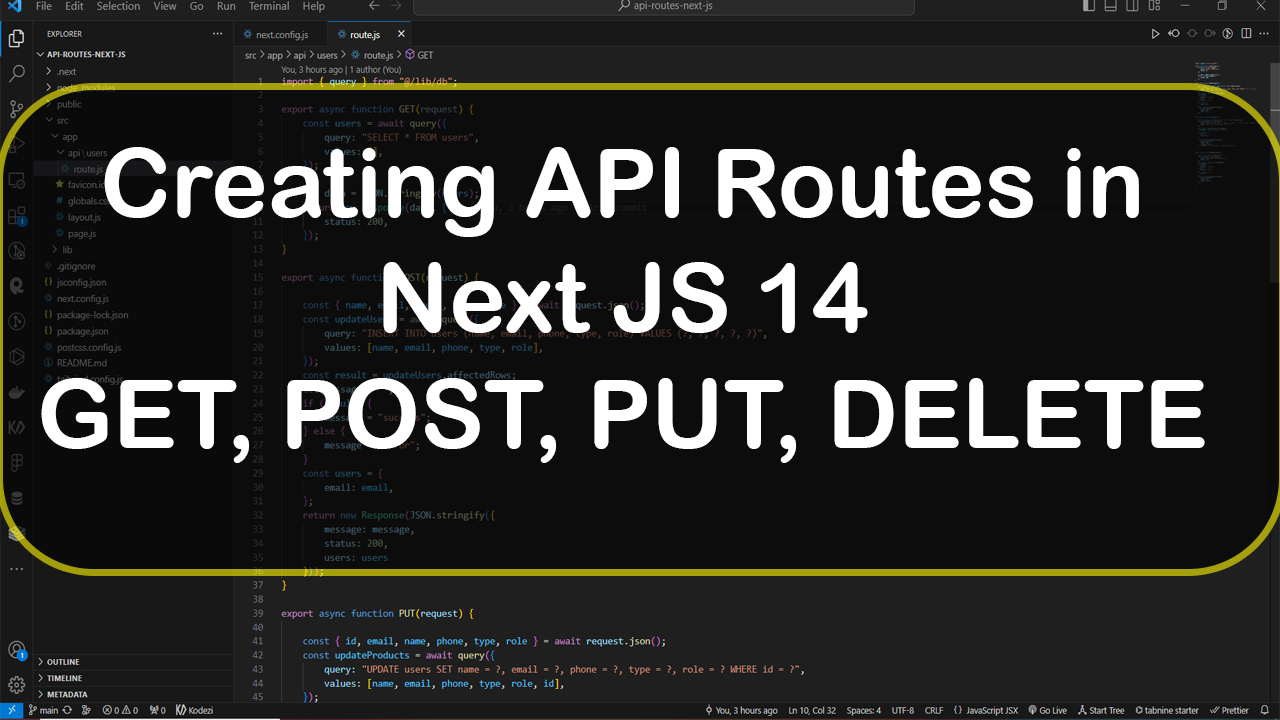Open the Accounts menu icon
Screen dimensions: 1280x720
(x=16, y=651)
